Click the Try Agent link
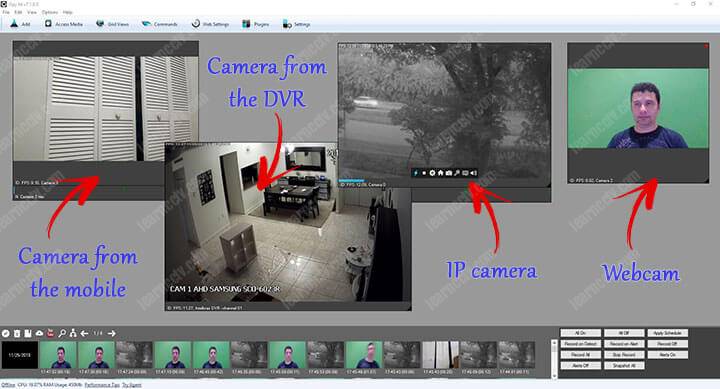Viewport: 720px width, 389px height. 132,385
